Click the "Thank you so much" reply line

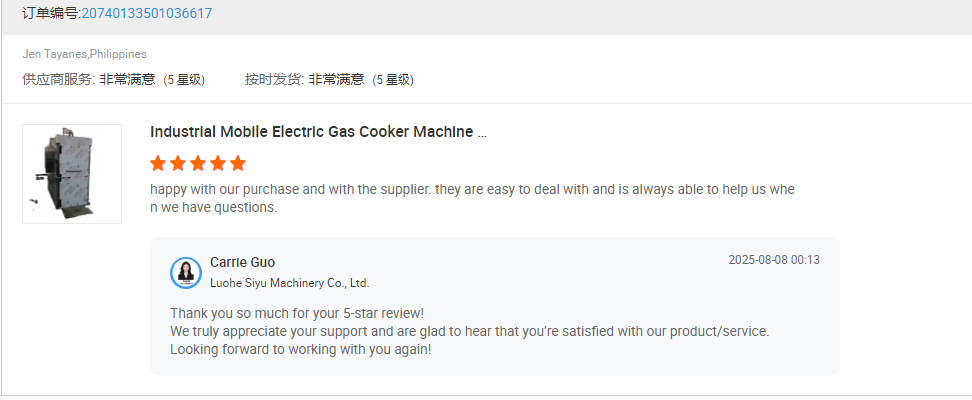[x=297, y=313]
